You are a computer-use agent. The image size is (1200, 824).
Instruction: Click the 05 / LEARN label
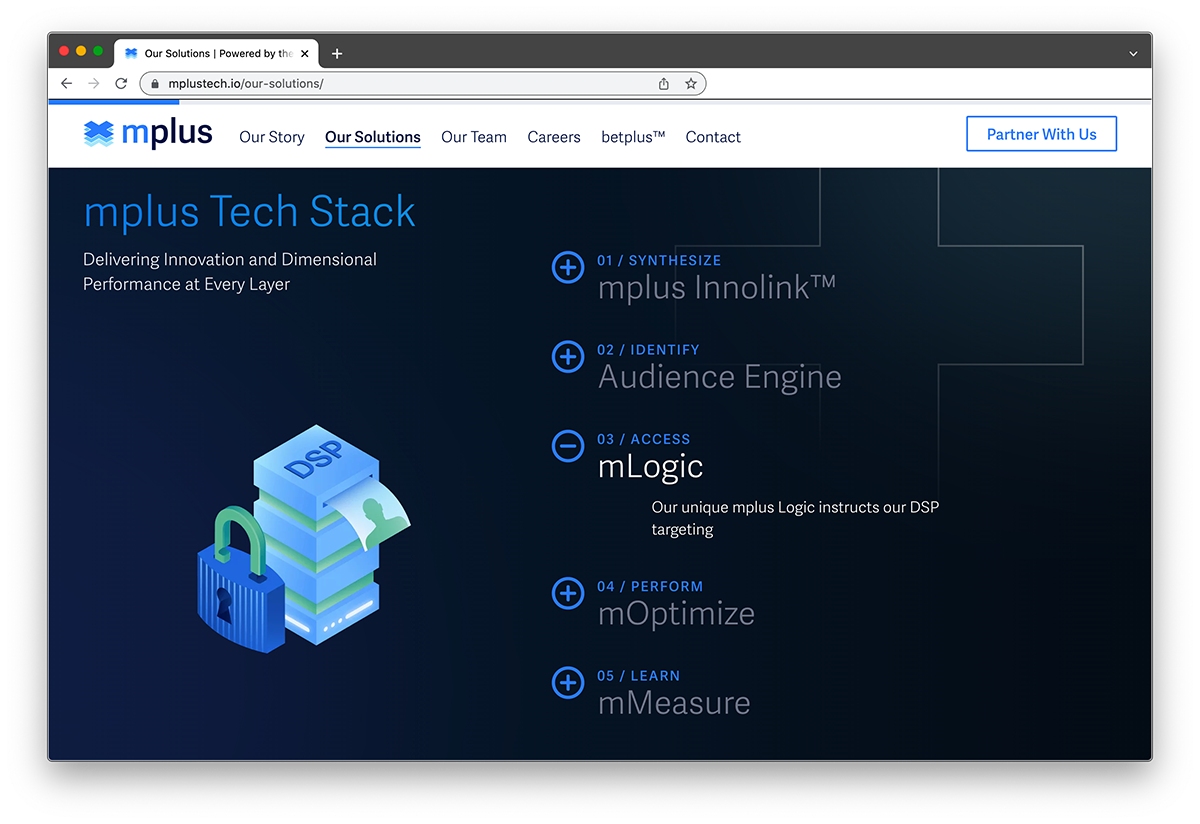pyautogui.click(x=638, y=676)
